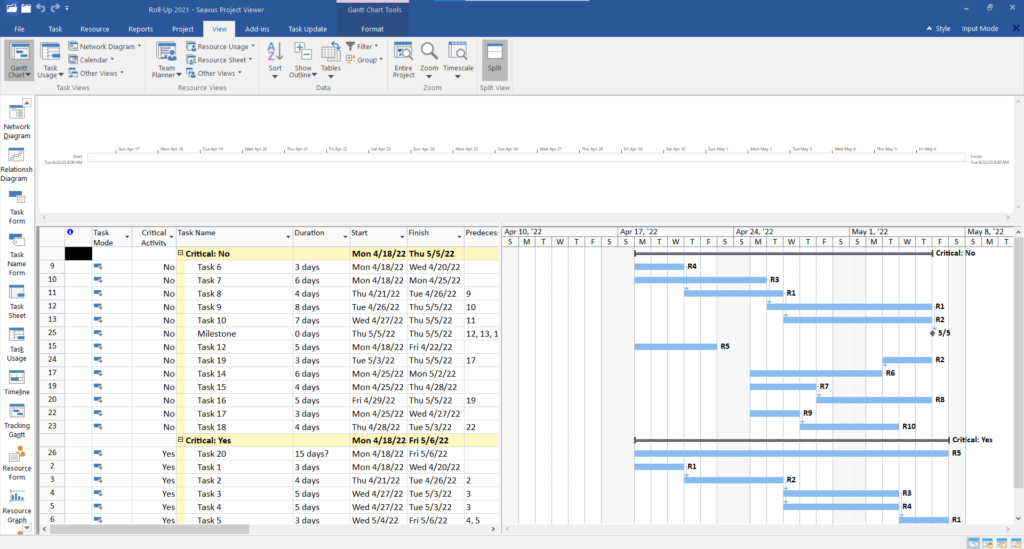
Task: Switch to the Reports ribbon tab
Action: coord(140,29)
